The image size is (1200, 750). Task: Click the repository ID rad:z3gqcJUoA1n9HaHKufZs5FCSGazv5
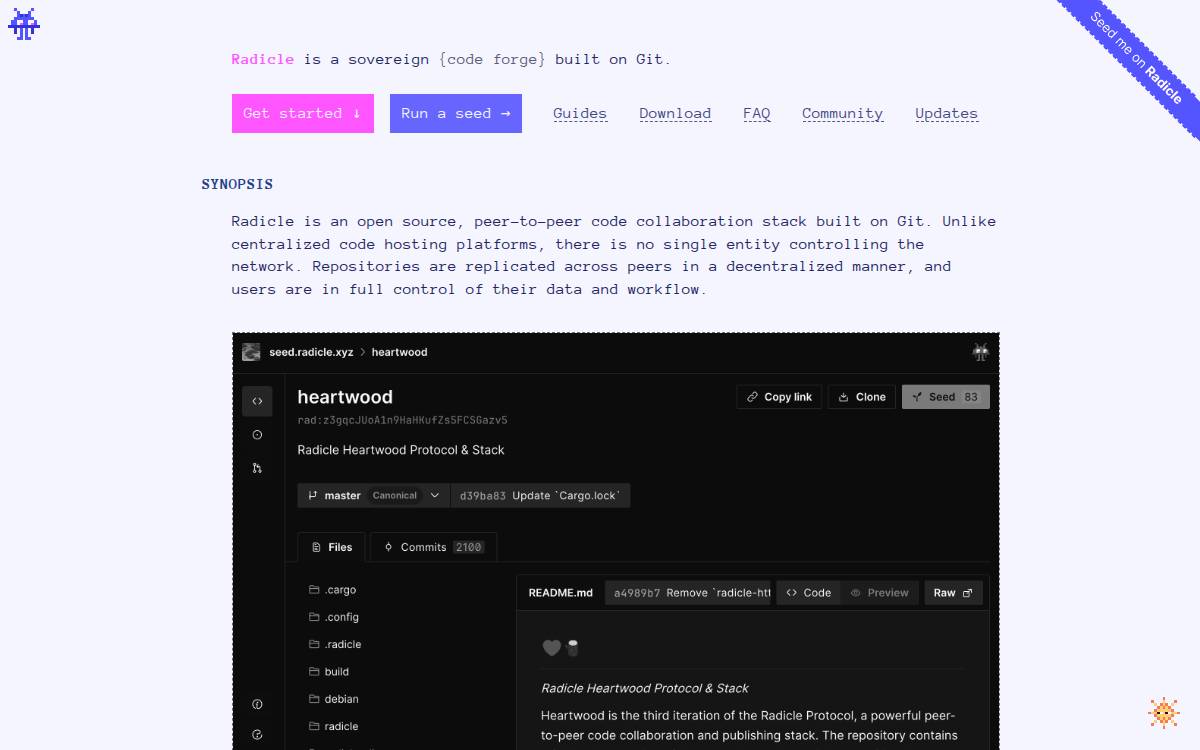click(402, 420)
